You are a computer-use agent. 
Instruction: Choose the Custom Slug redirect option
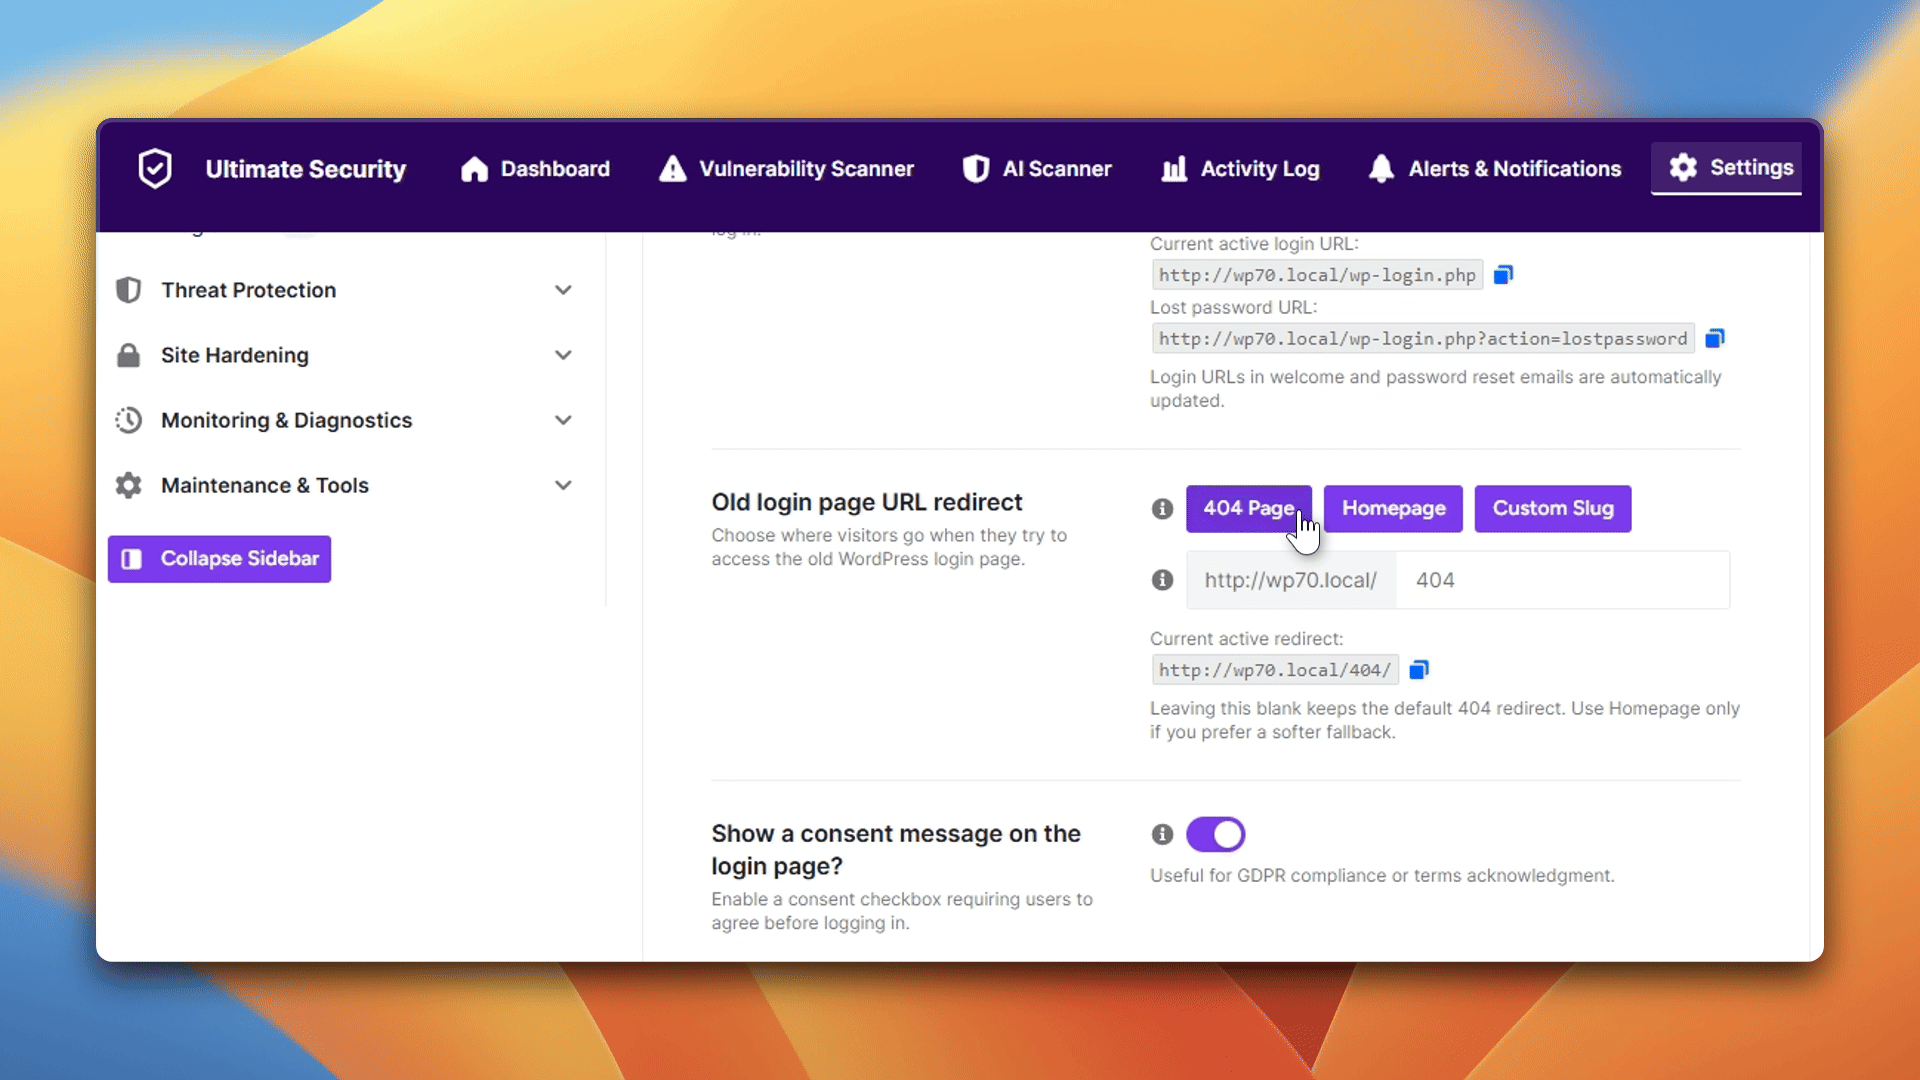click(x=1553, y=509)
